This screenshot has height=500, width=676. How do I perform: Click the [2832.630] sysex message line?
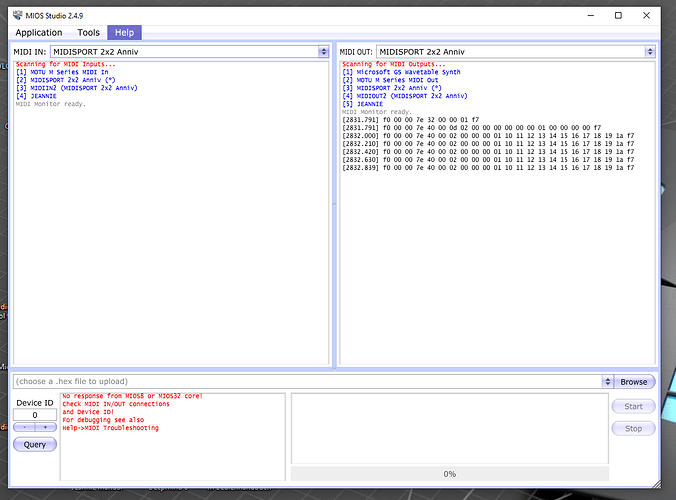pyautogui.click(x=488, y=159)
